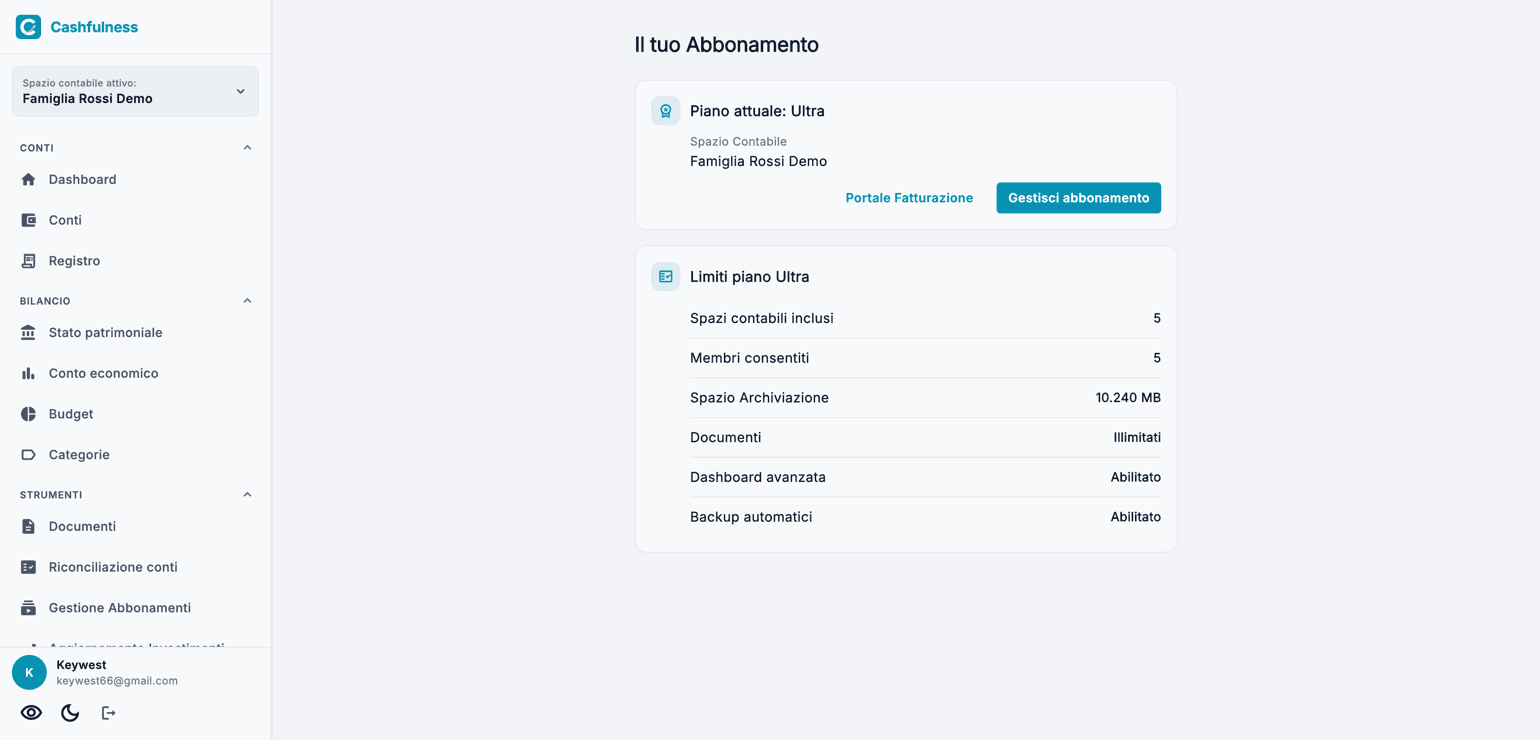
Task: Click the wallet icon next to Conti
Action: (x=28, y=220)
